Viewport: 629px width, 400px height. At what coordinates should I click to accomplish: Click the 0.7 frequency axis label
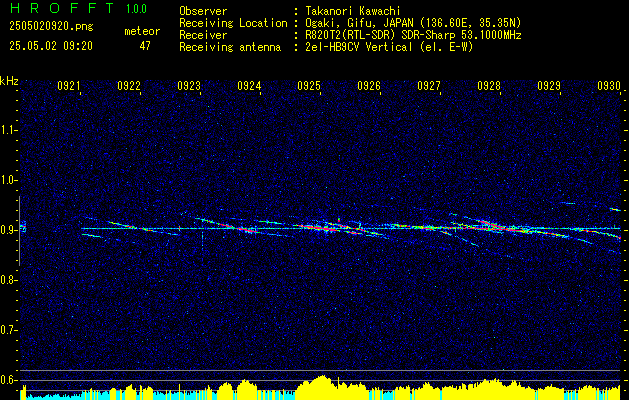pos(9,330)
